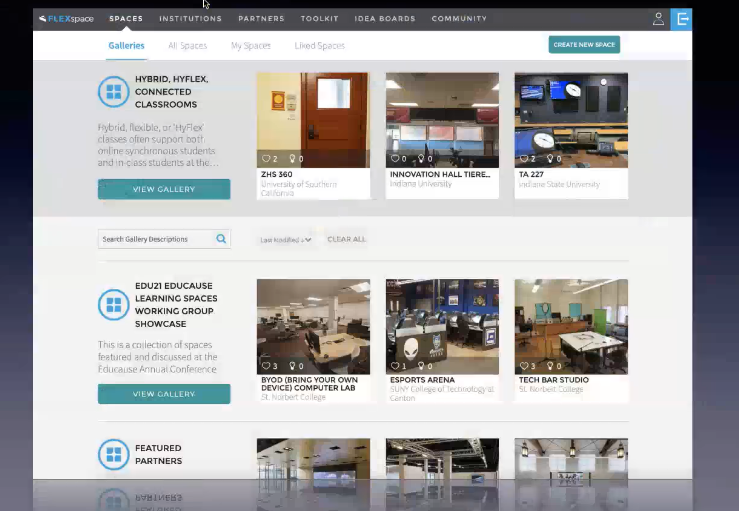Click idea bulb on Innovation Hall card
The image size is (739, 511).
[421, 158]
